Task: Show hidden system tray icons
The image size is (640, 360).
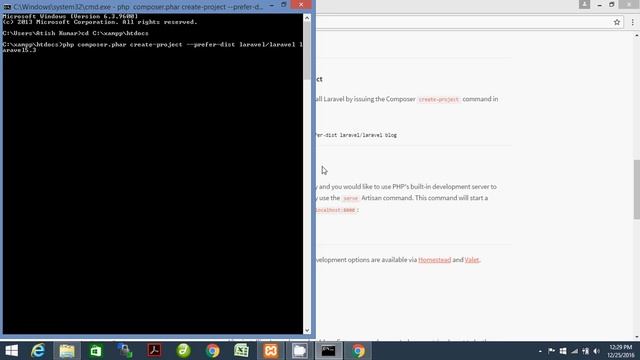Action: point(540,351)
